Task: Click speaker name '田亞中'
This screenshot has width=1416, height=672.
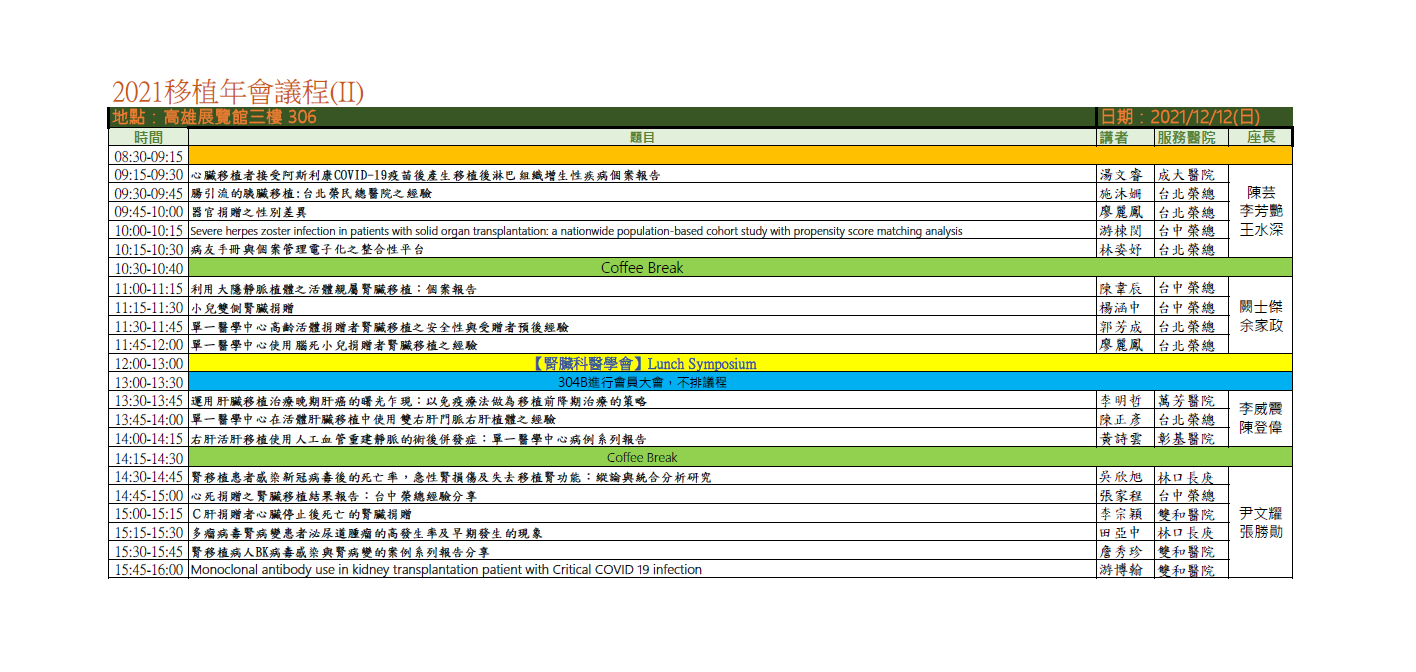Action: (1119, 533)
